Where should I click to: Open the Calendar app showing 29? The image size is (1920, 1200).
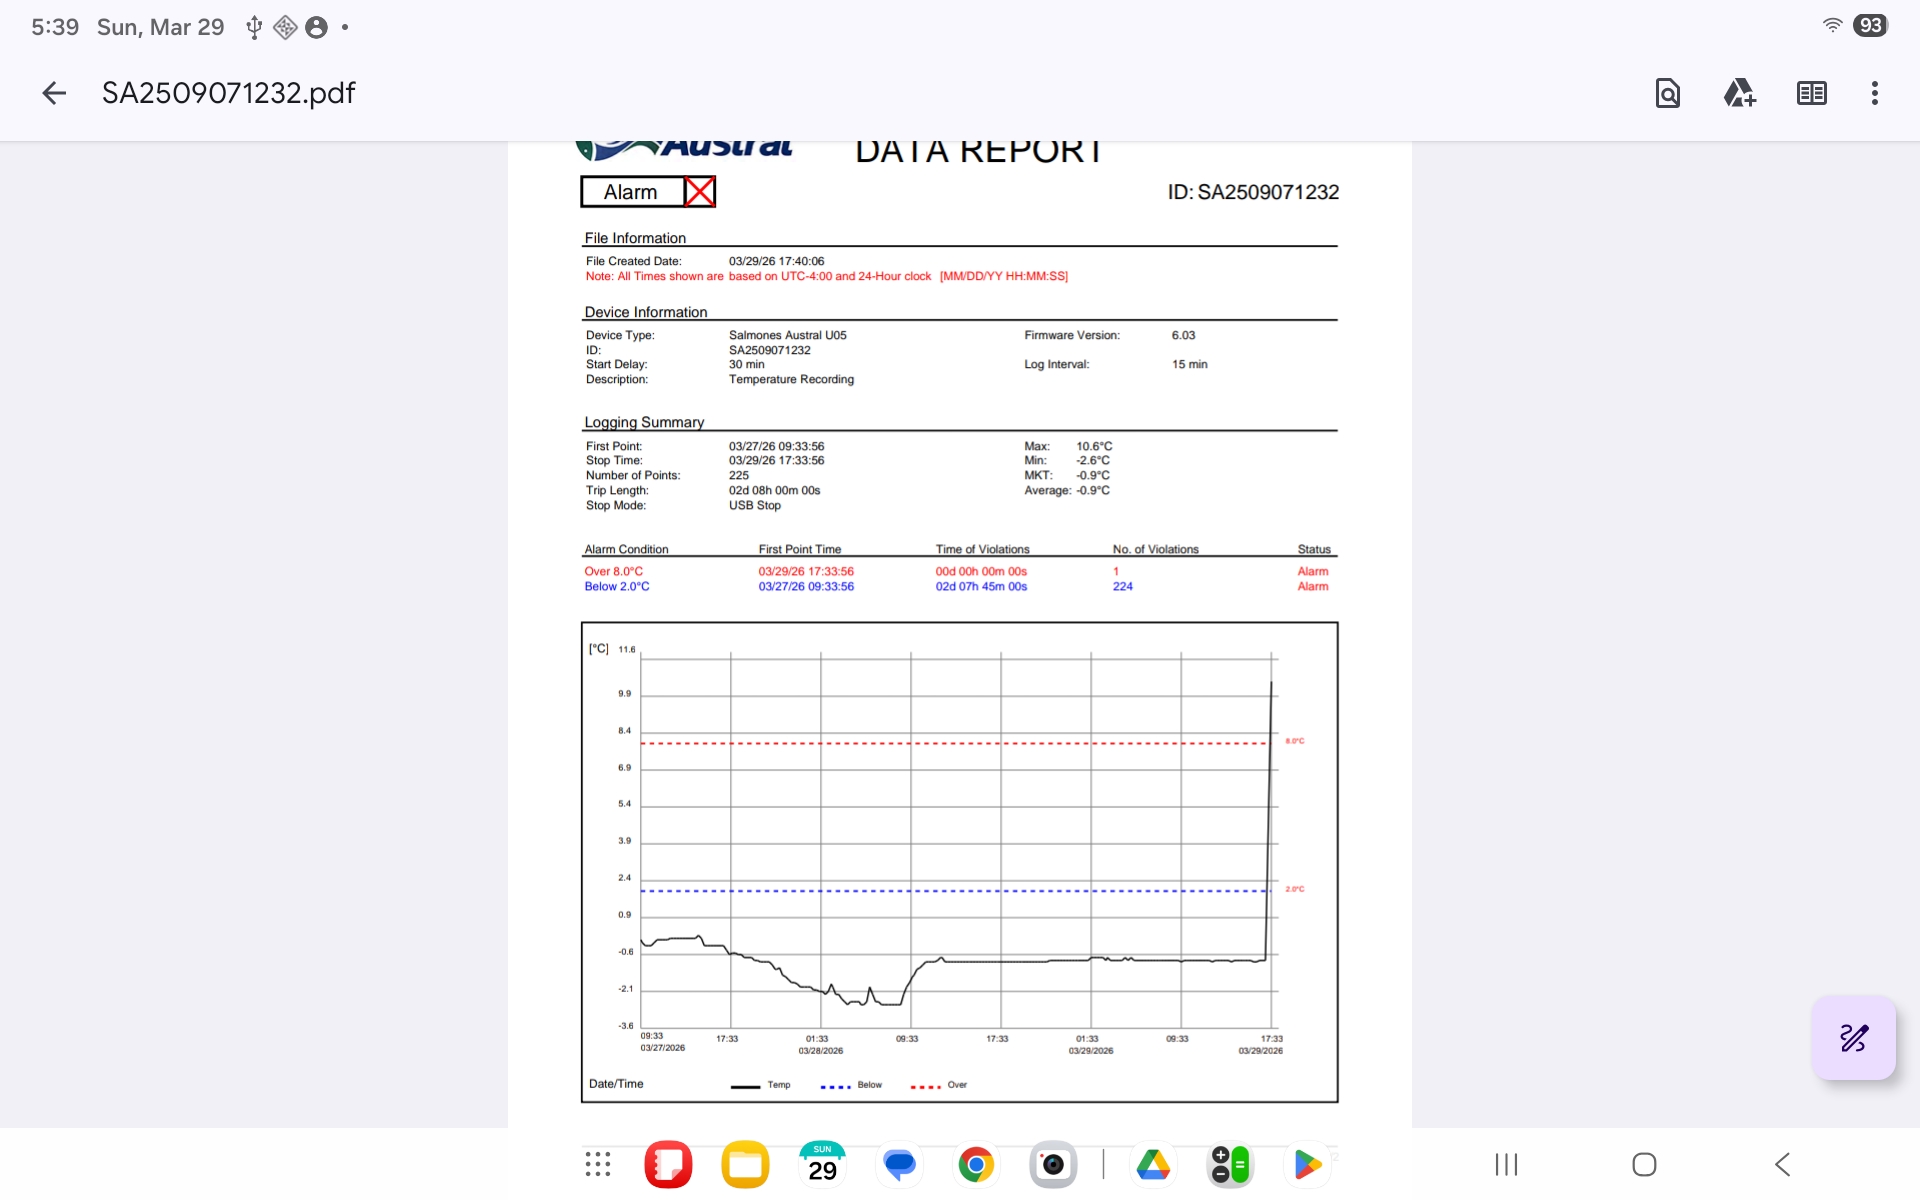(822, 1164)
